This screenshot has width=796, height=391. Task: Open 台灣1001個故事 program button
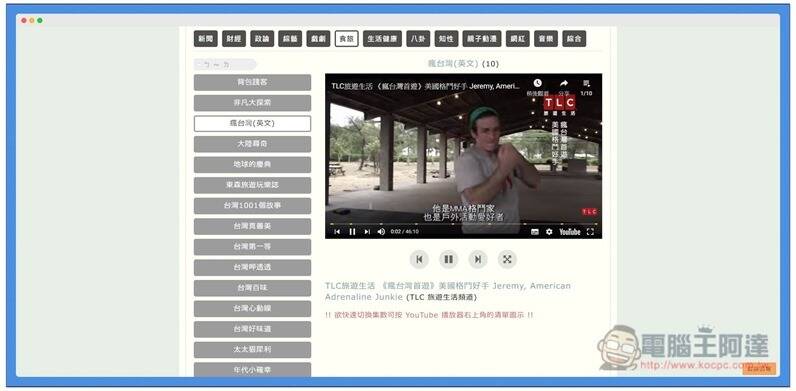252,206
